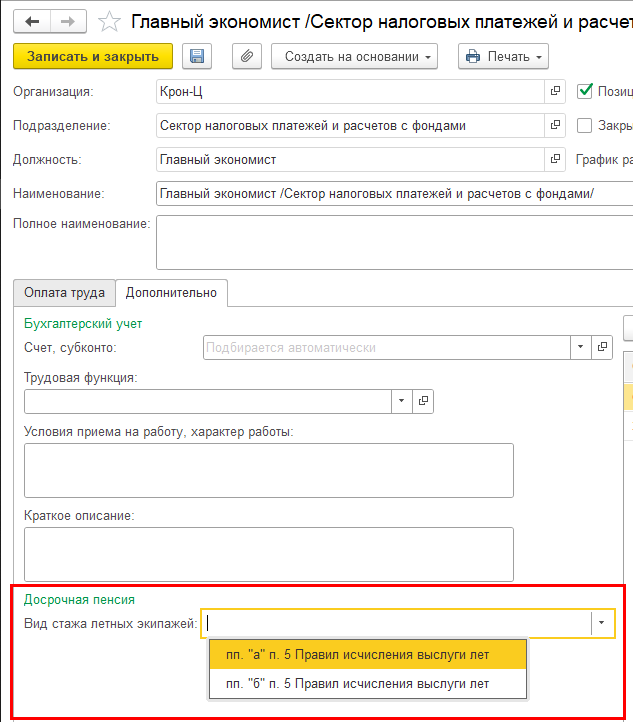Switch to the Оплата труда tab
633x722 pixels.
(x=65, y=293)
